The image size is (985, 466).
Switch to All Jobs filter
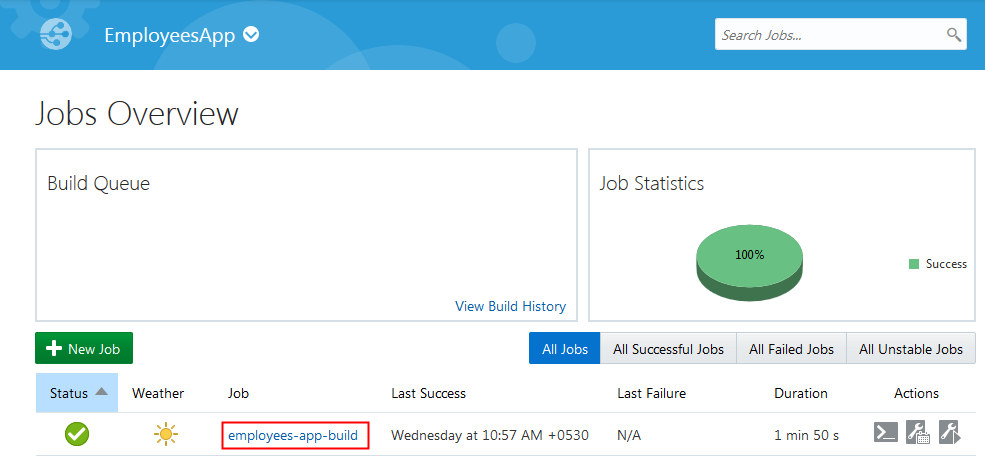565,349
